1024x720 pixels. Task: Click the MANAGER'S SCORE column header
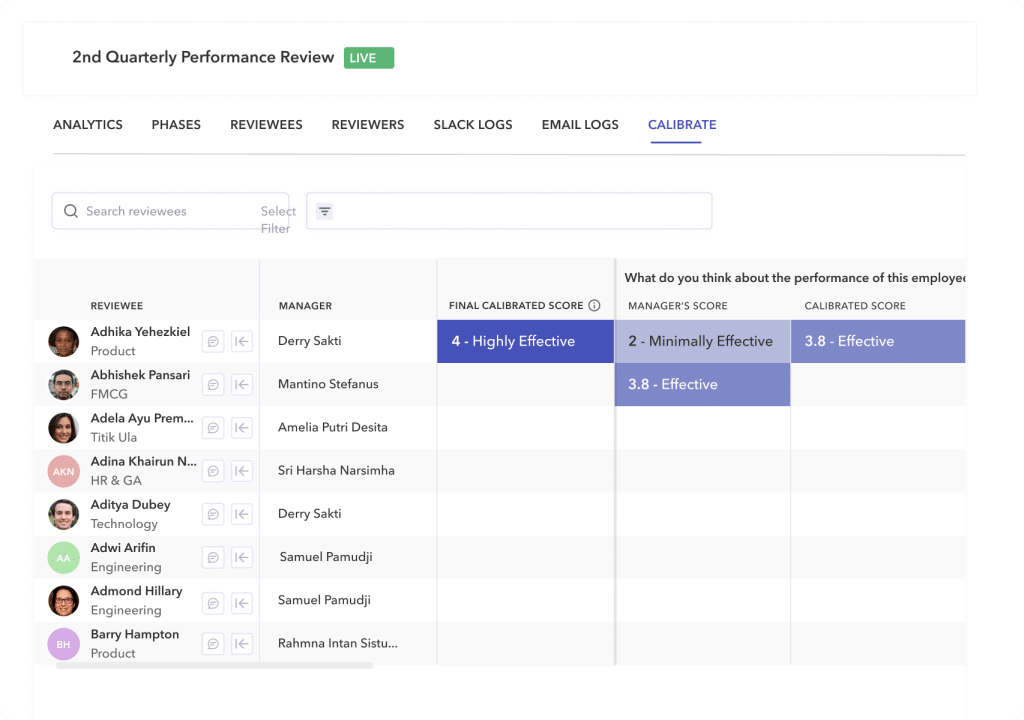pyautogui.click(x=677, y=306)
